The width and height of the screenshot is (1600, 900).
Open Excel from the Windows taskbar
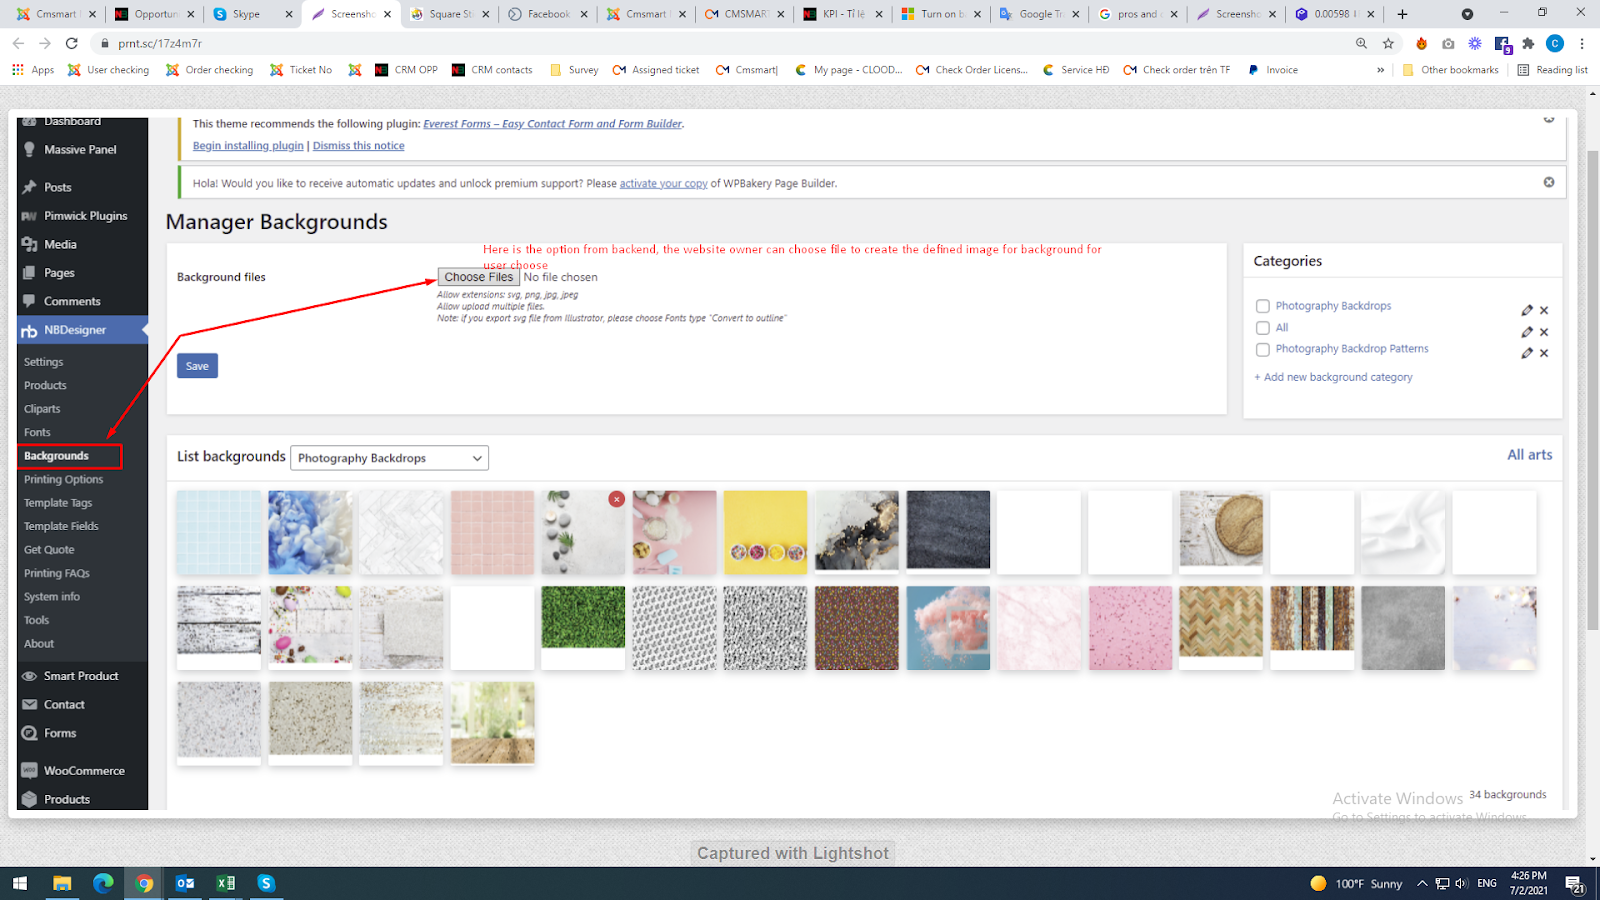(x=226, y=883)
